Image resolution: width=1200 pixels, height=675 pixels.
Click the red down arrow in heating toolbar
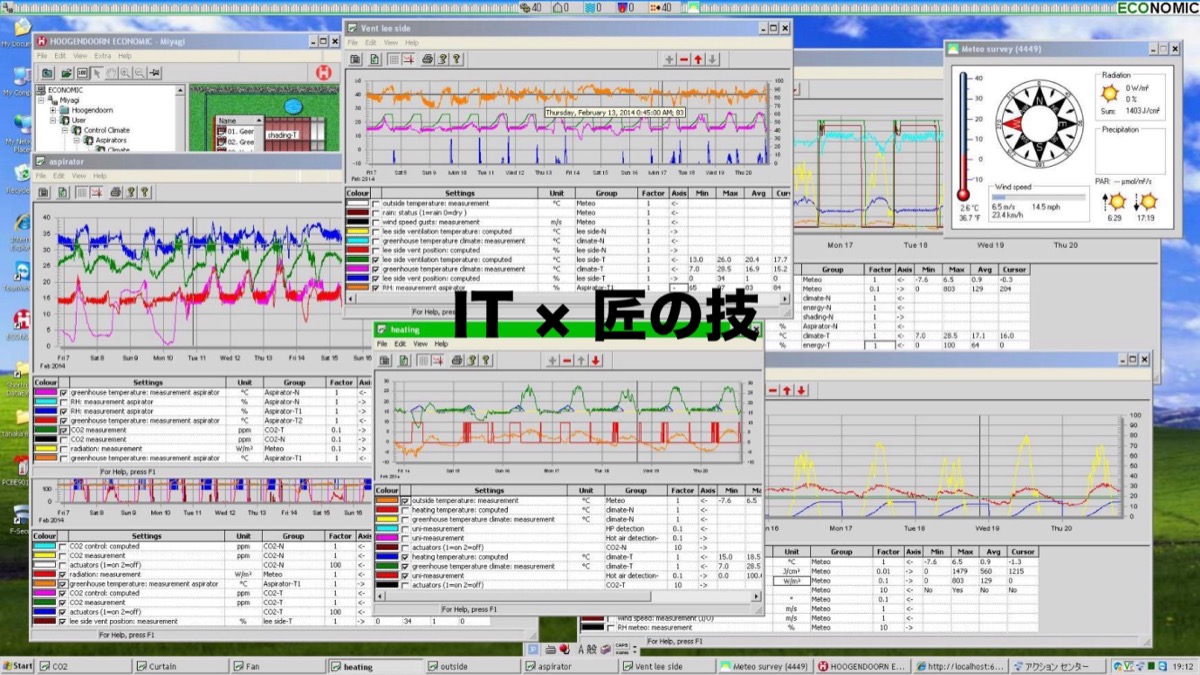[596, 360]
